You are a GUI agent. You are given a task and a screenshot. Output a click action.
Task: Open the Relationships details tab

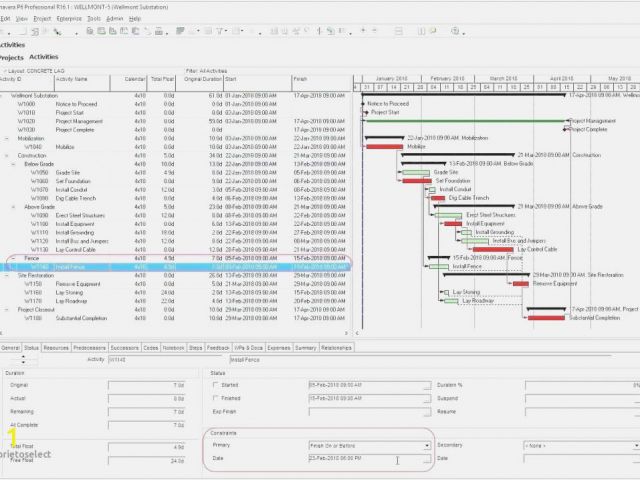click(x=336, y=347)
